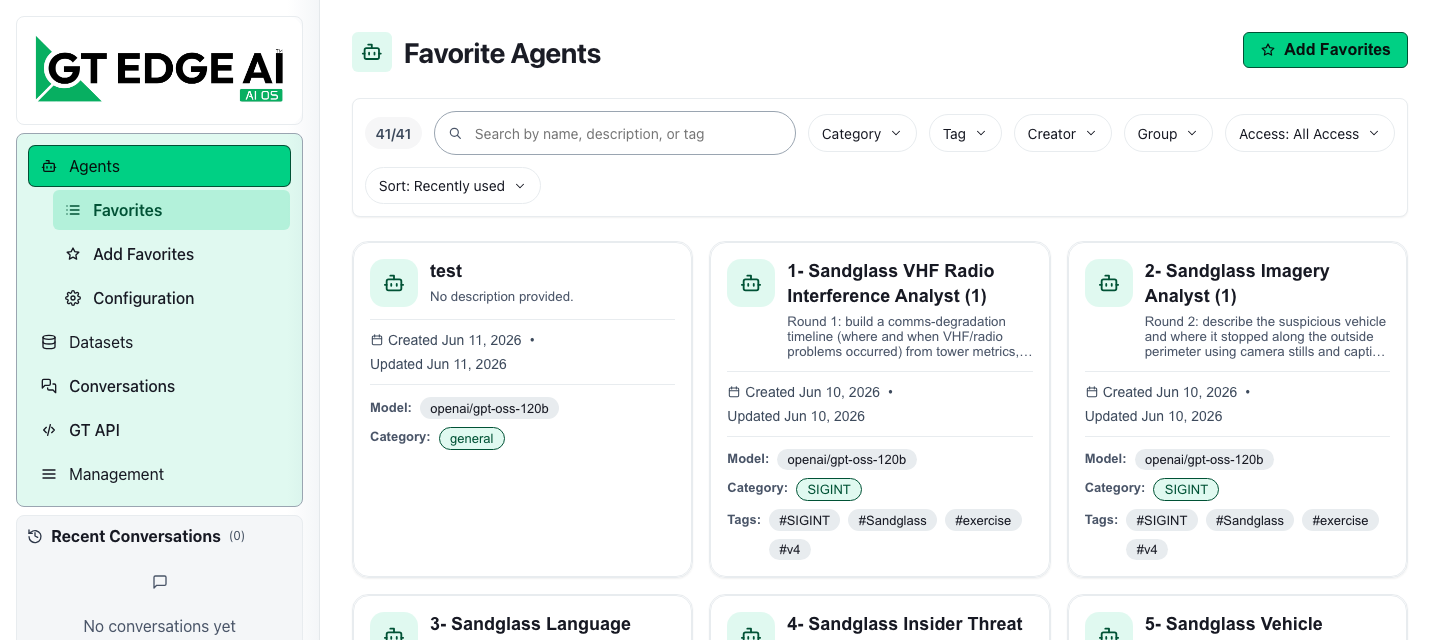Click "No description provided." on test card
Viewport: 1440px width, 640px height.
coord(502,296)
